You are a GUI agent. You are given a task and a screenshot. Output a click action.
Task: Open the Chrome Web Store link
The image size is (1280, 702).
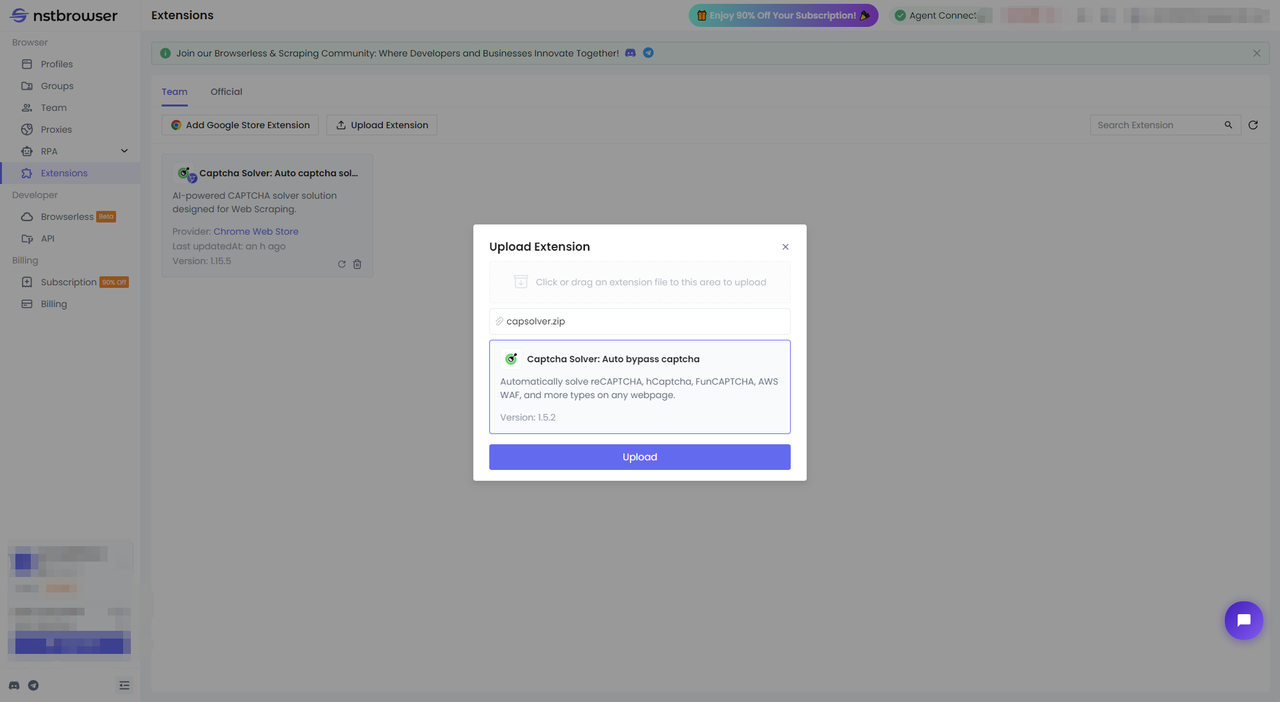tap(256, 232)
